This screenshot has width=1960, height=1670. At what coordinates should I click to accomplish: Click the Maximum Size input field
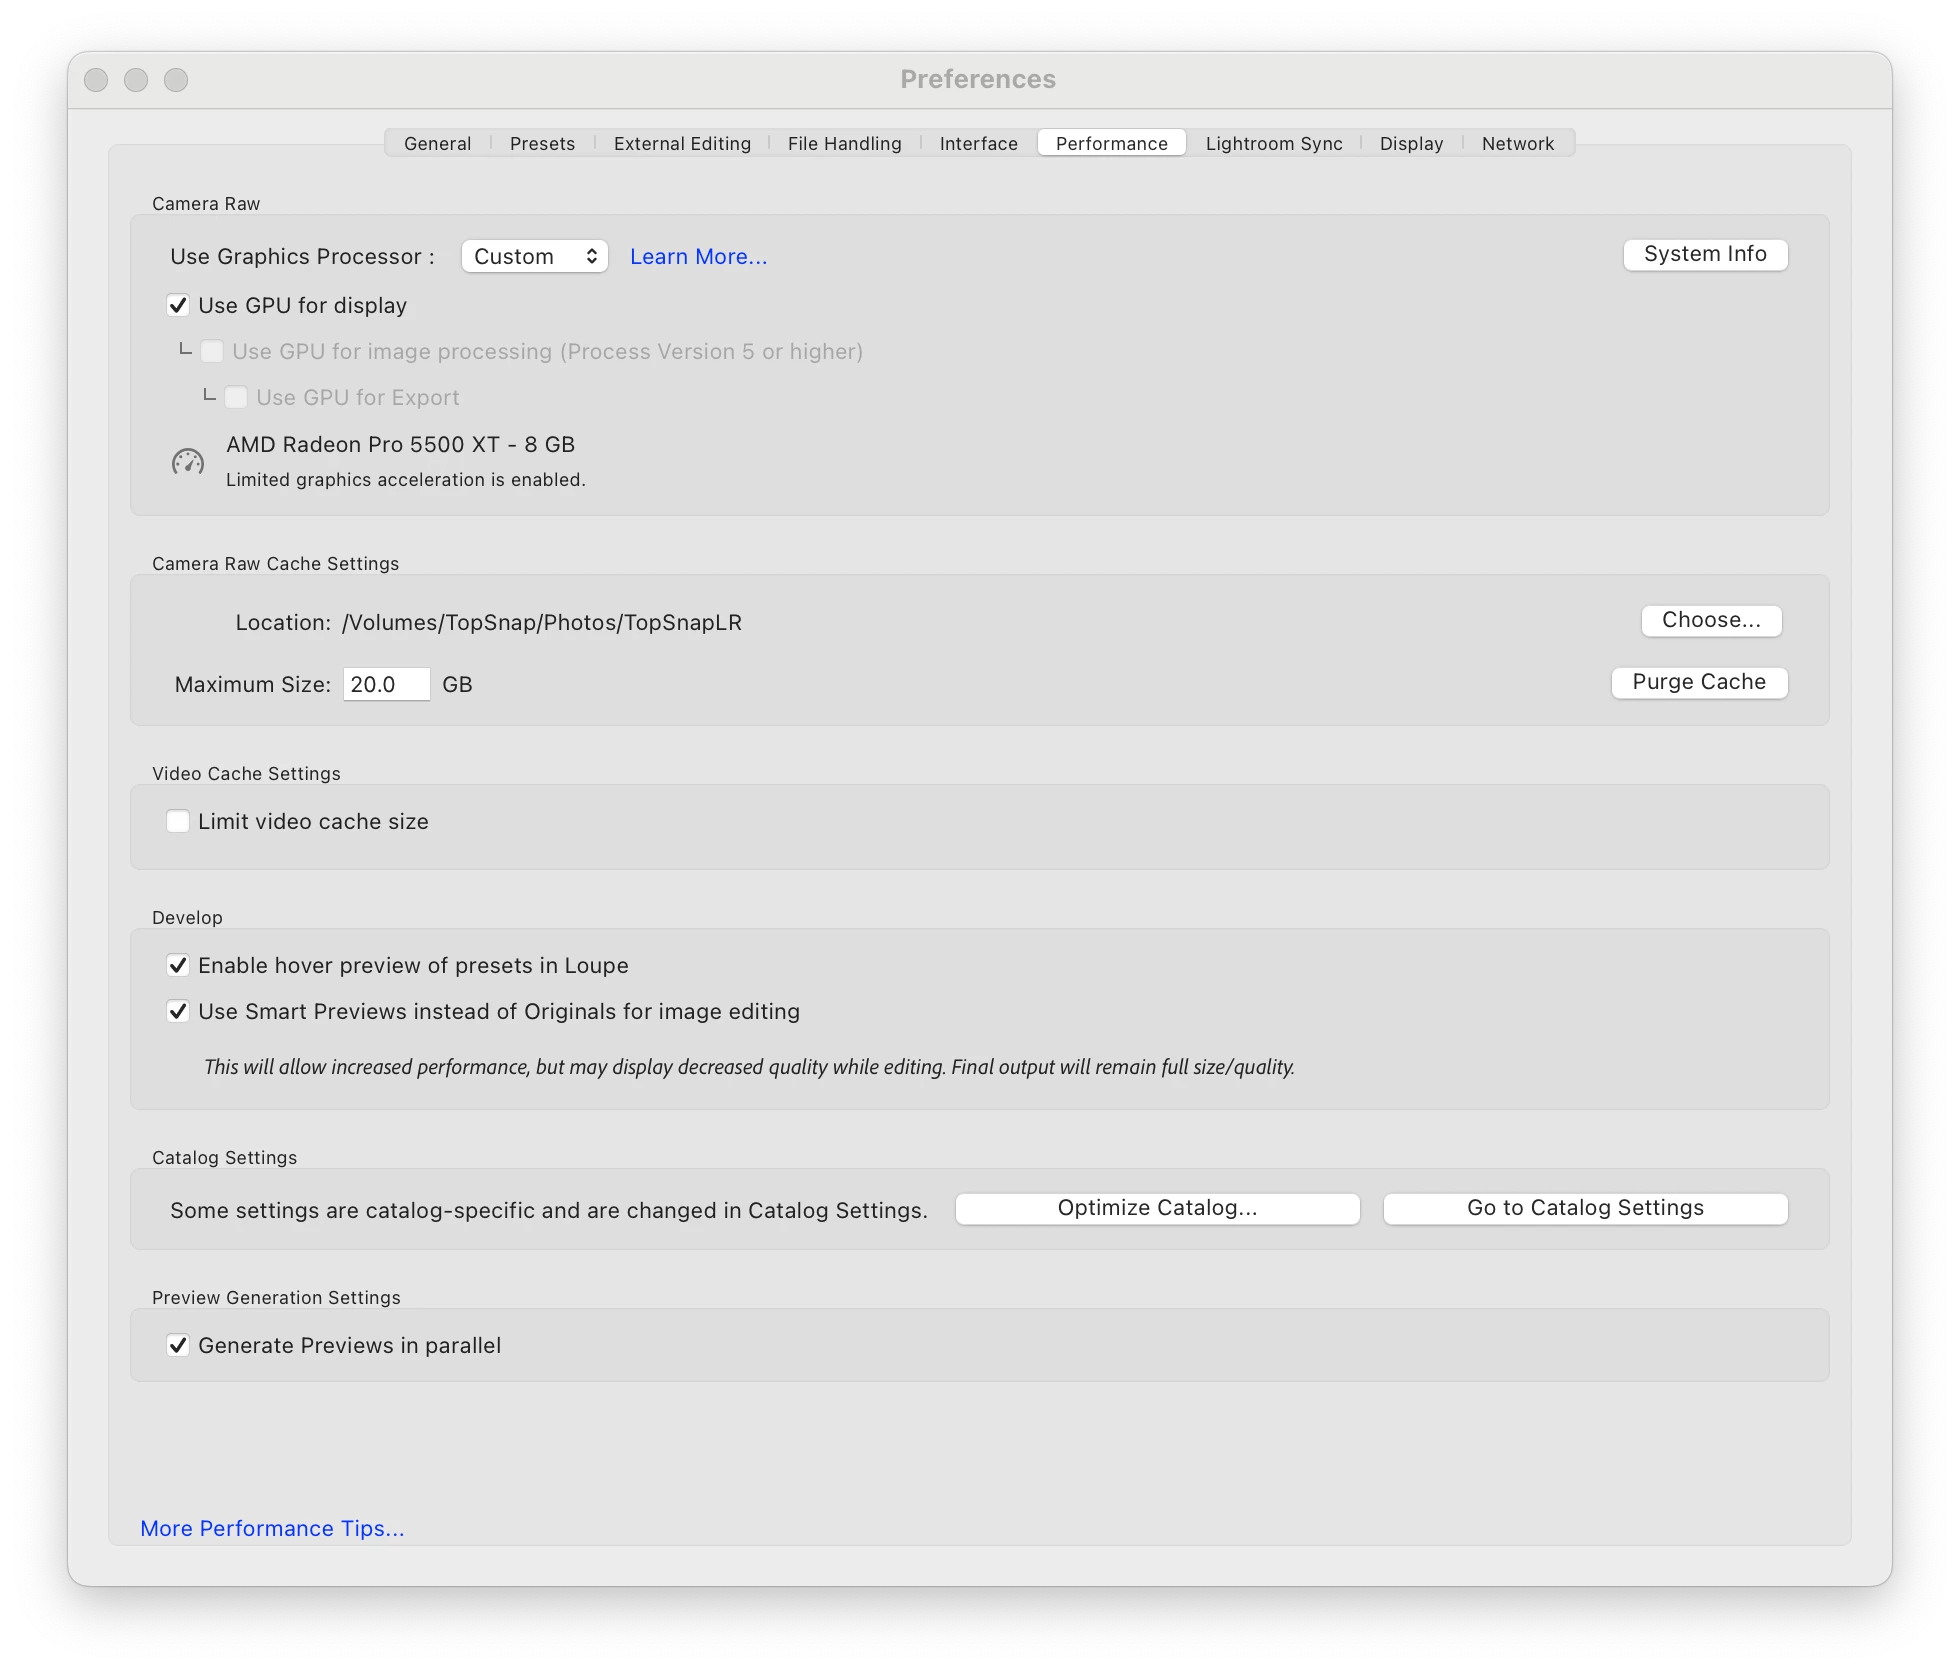[x=385, y=684]
